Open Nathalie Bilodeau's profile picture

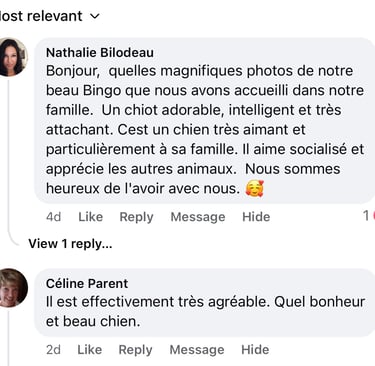(12, 57)
